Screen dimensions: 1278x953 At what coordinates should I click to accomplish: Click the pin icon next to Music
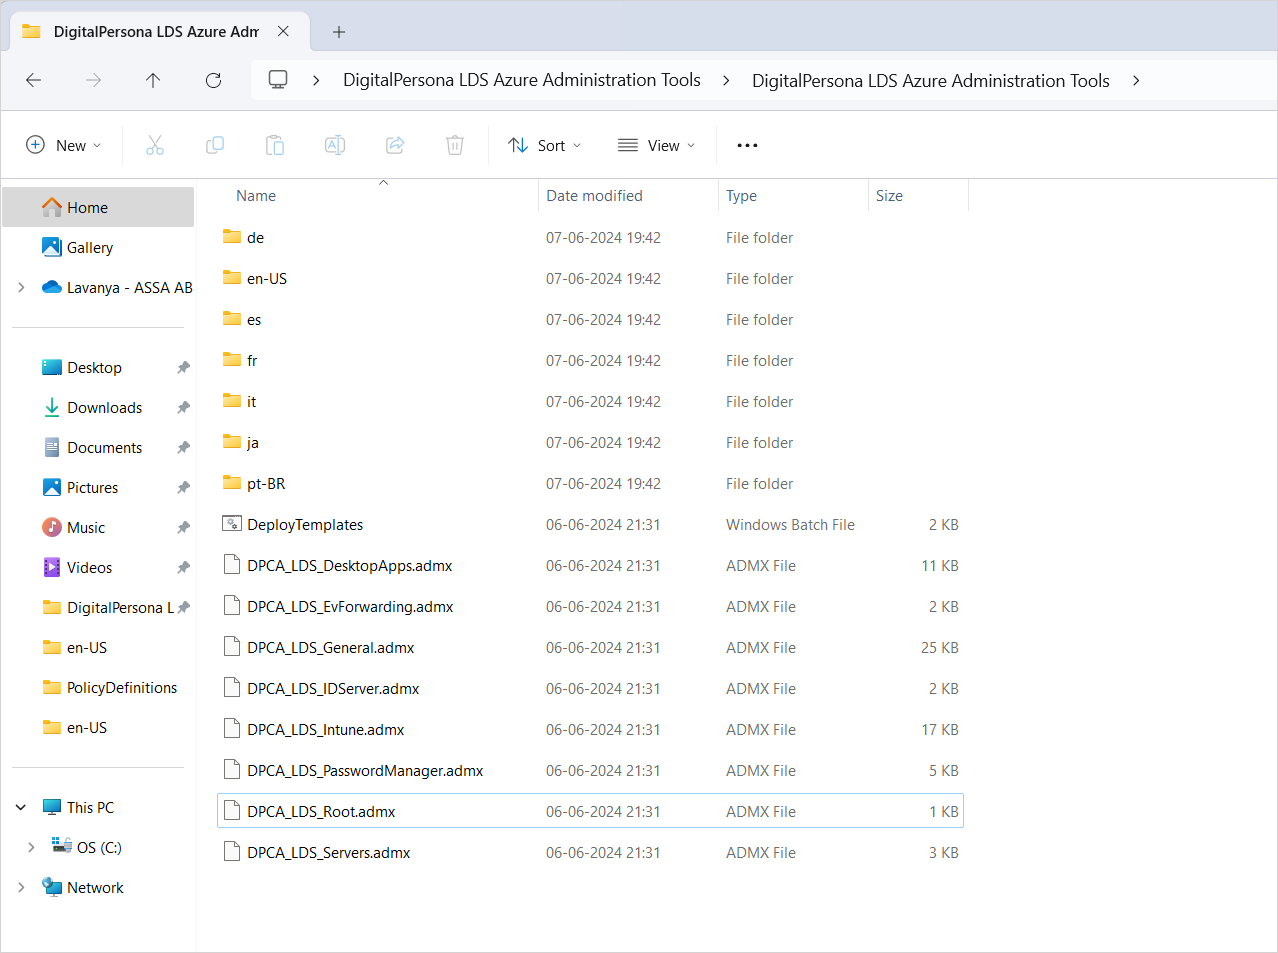(x=183, y=528)
